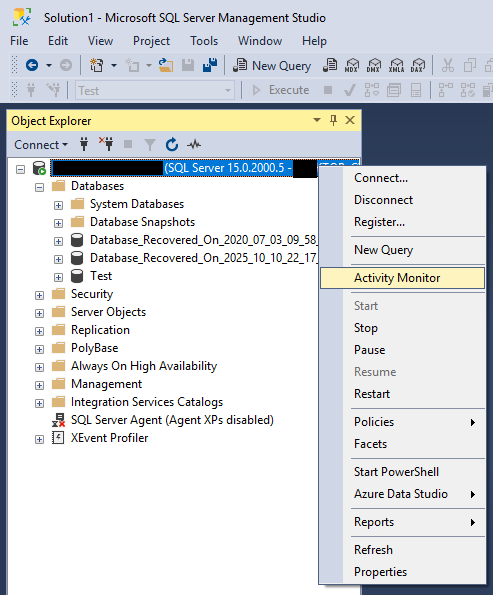Open the Tools menu
The width and height of the screenshot is (493, 595).
pos(204,41)
